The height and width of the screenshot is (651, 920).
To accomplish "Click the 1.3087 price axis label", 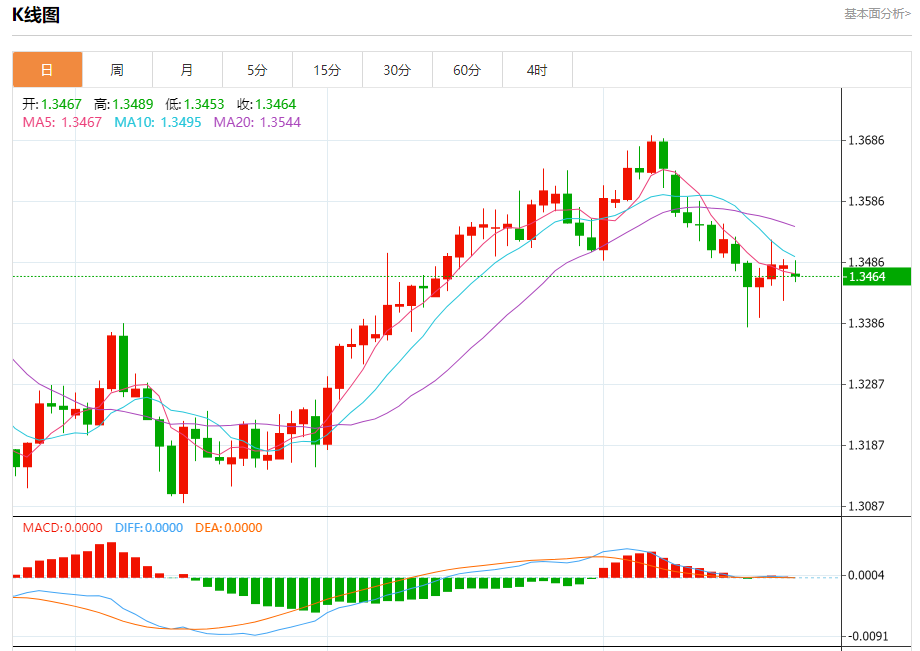I will (x=866, y=506).
